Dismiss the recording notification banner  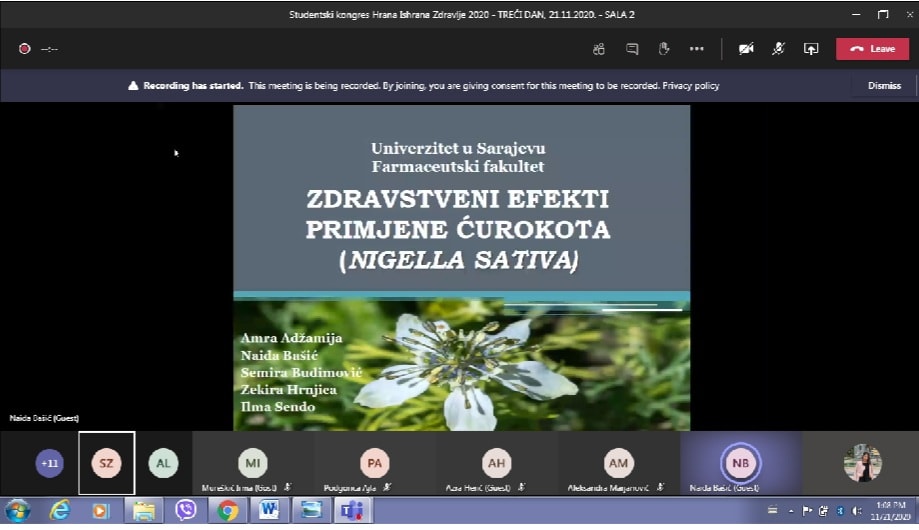pos(884,86)
